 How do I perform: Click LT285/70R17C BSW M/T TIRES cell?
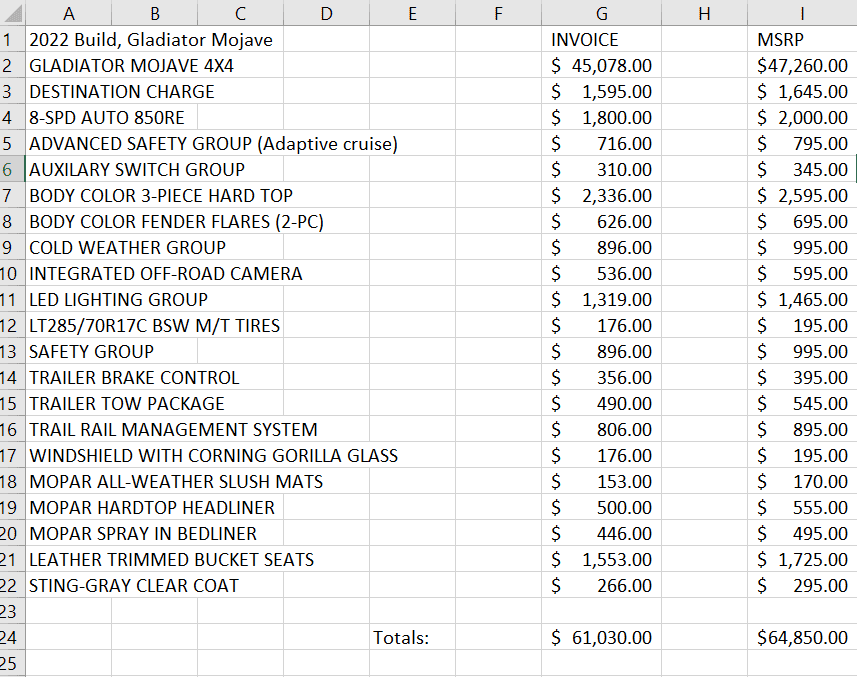coord(154,325)
